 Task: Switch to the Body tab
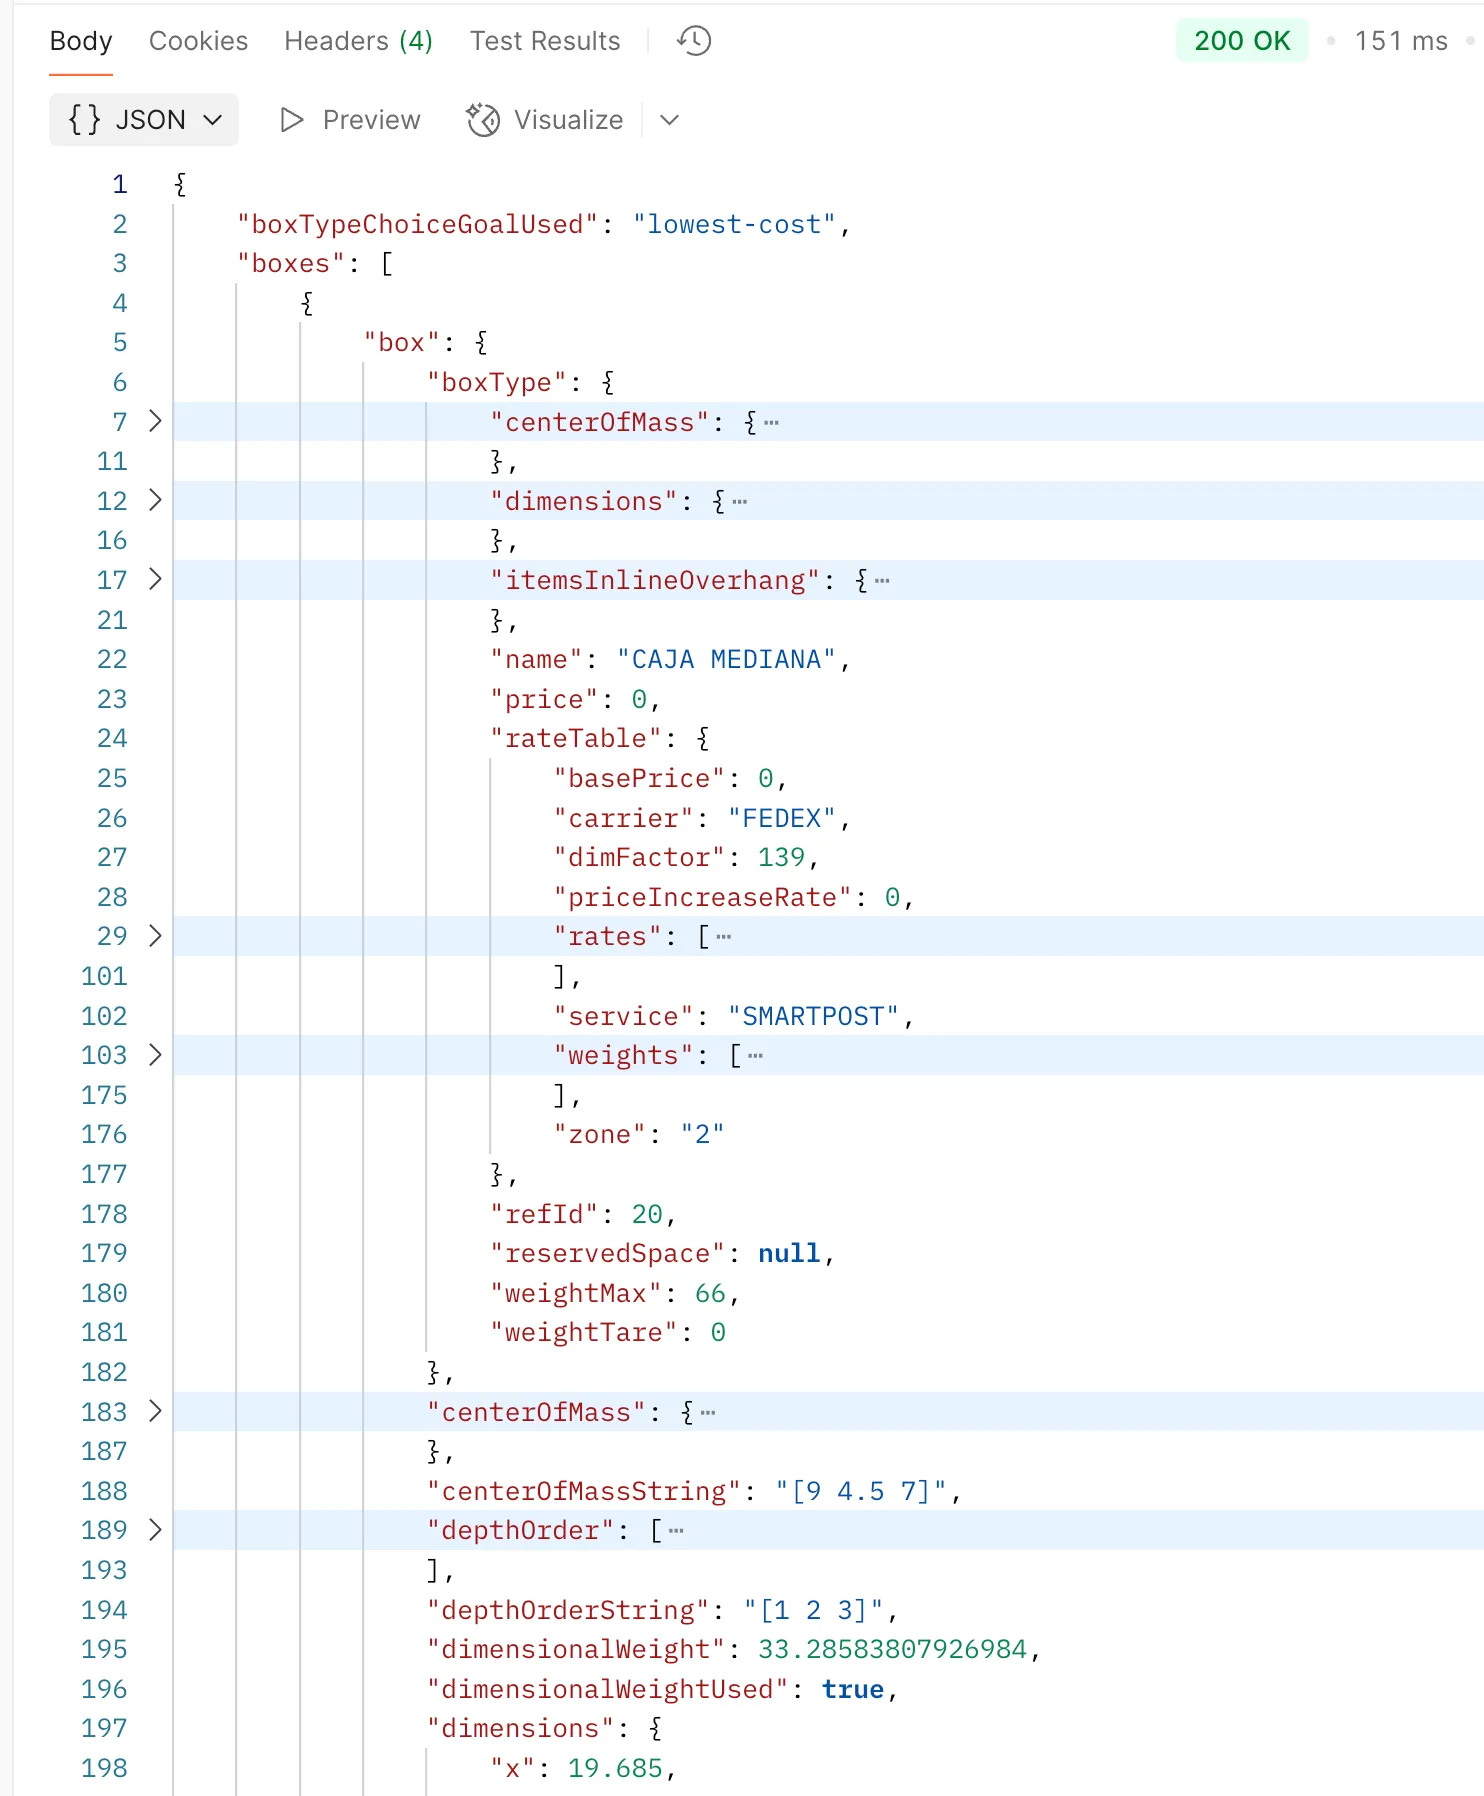click(81, 41)
